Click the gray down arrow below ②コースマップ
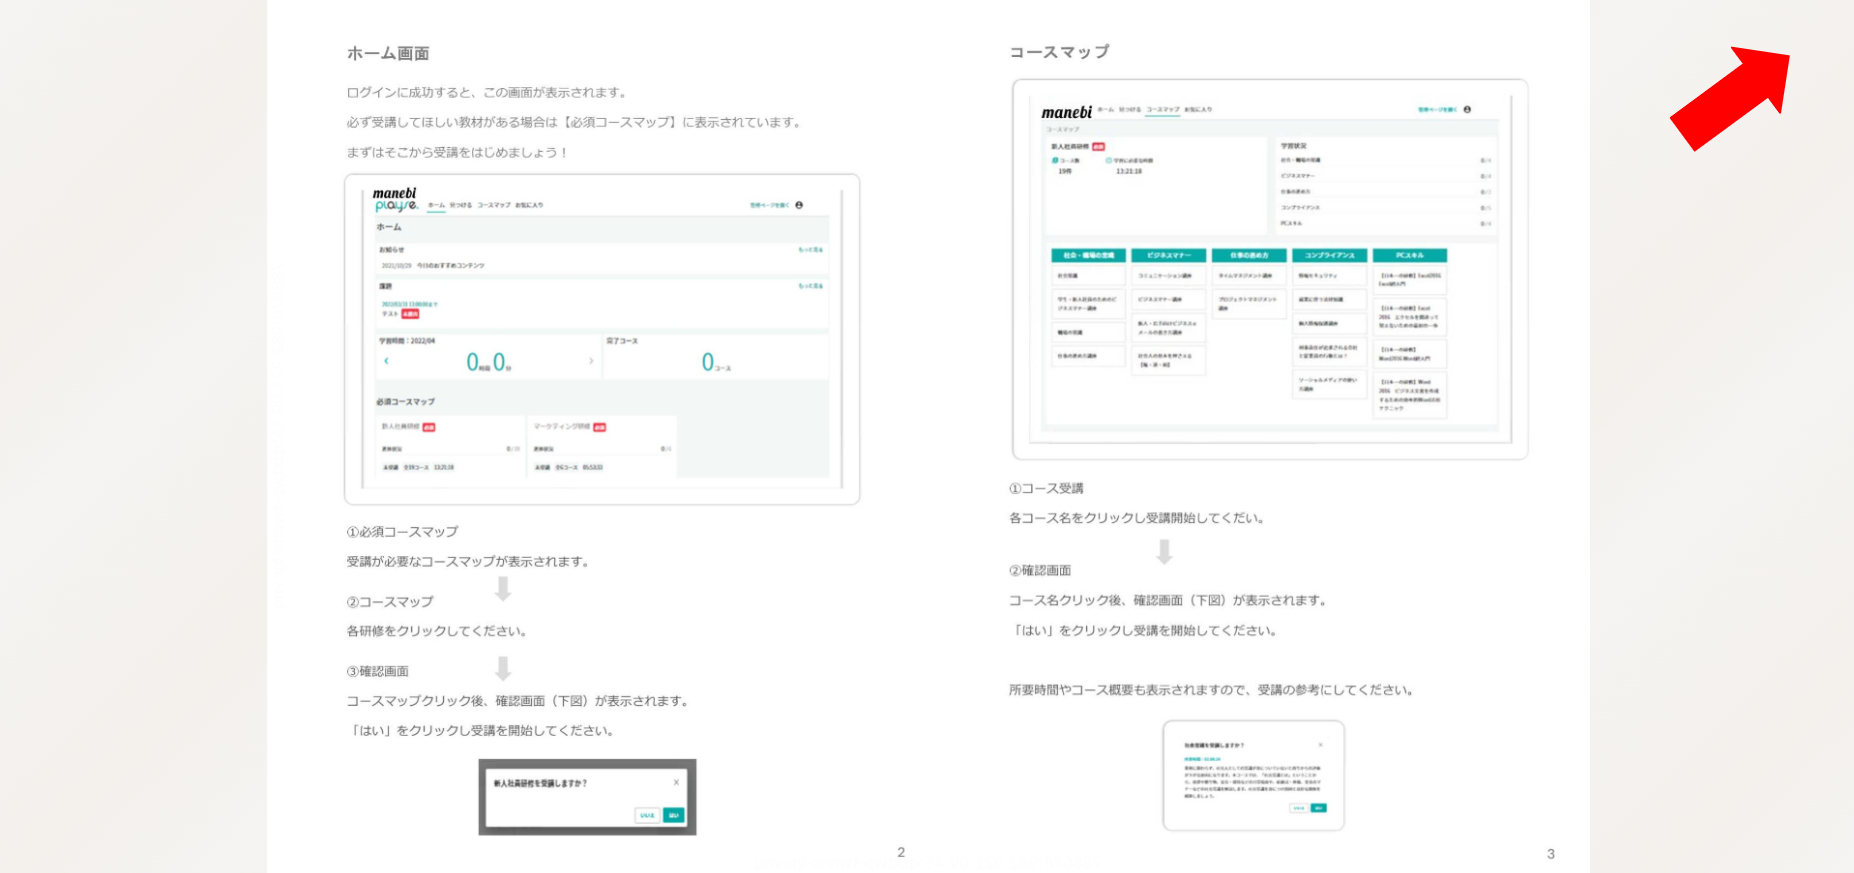The width and height of the screenshot is (1854, 873). tap(503, 668)
